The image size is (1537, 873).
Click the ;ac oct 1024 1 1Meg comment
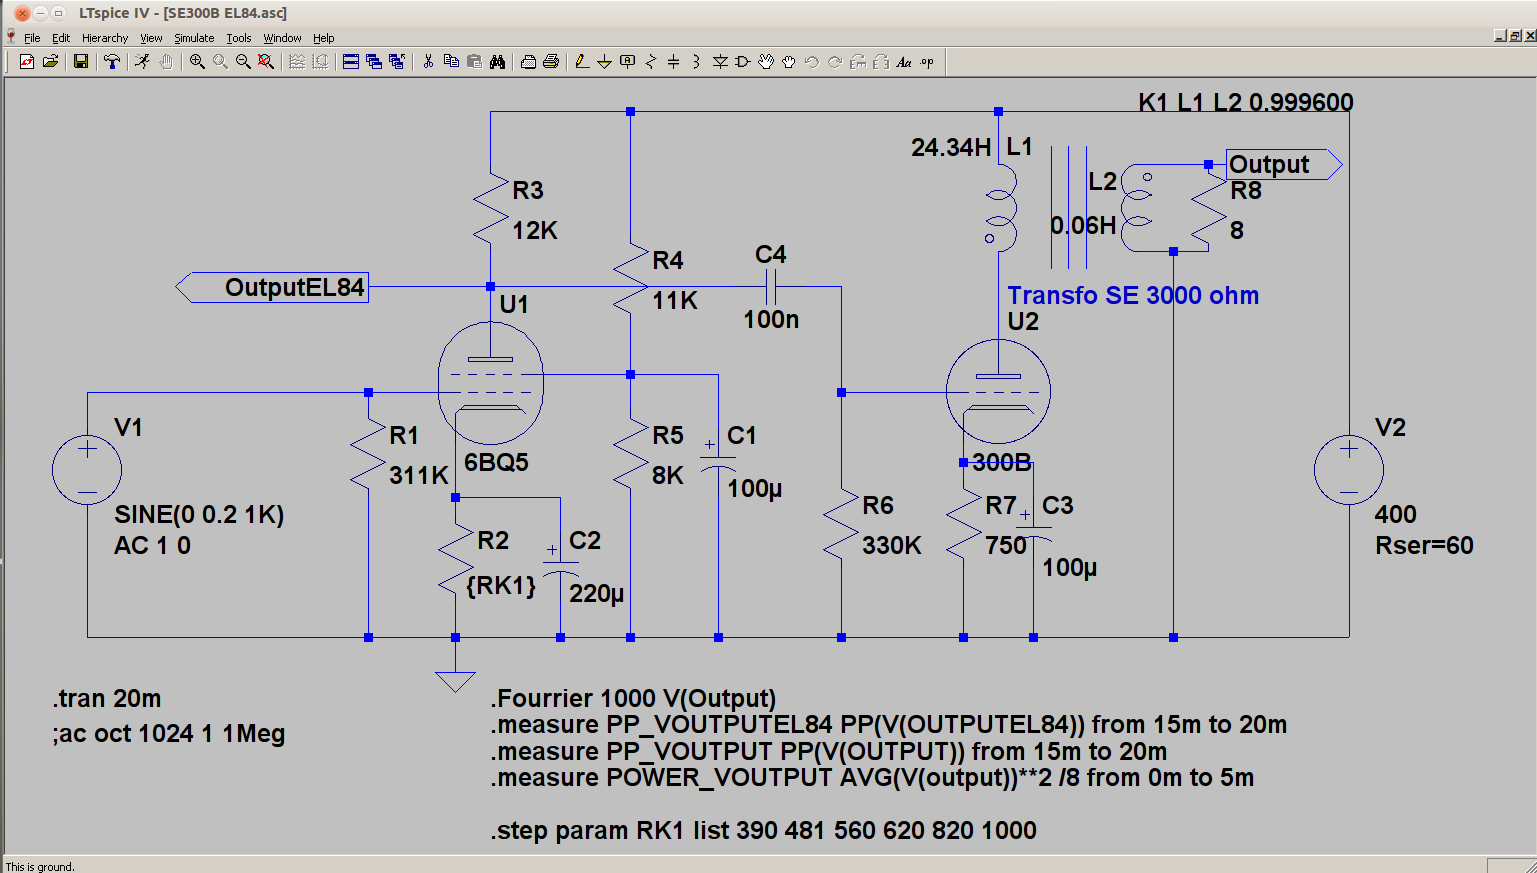169,733
